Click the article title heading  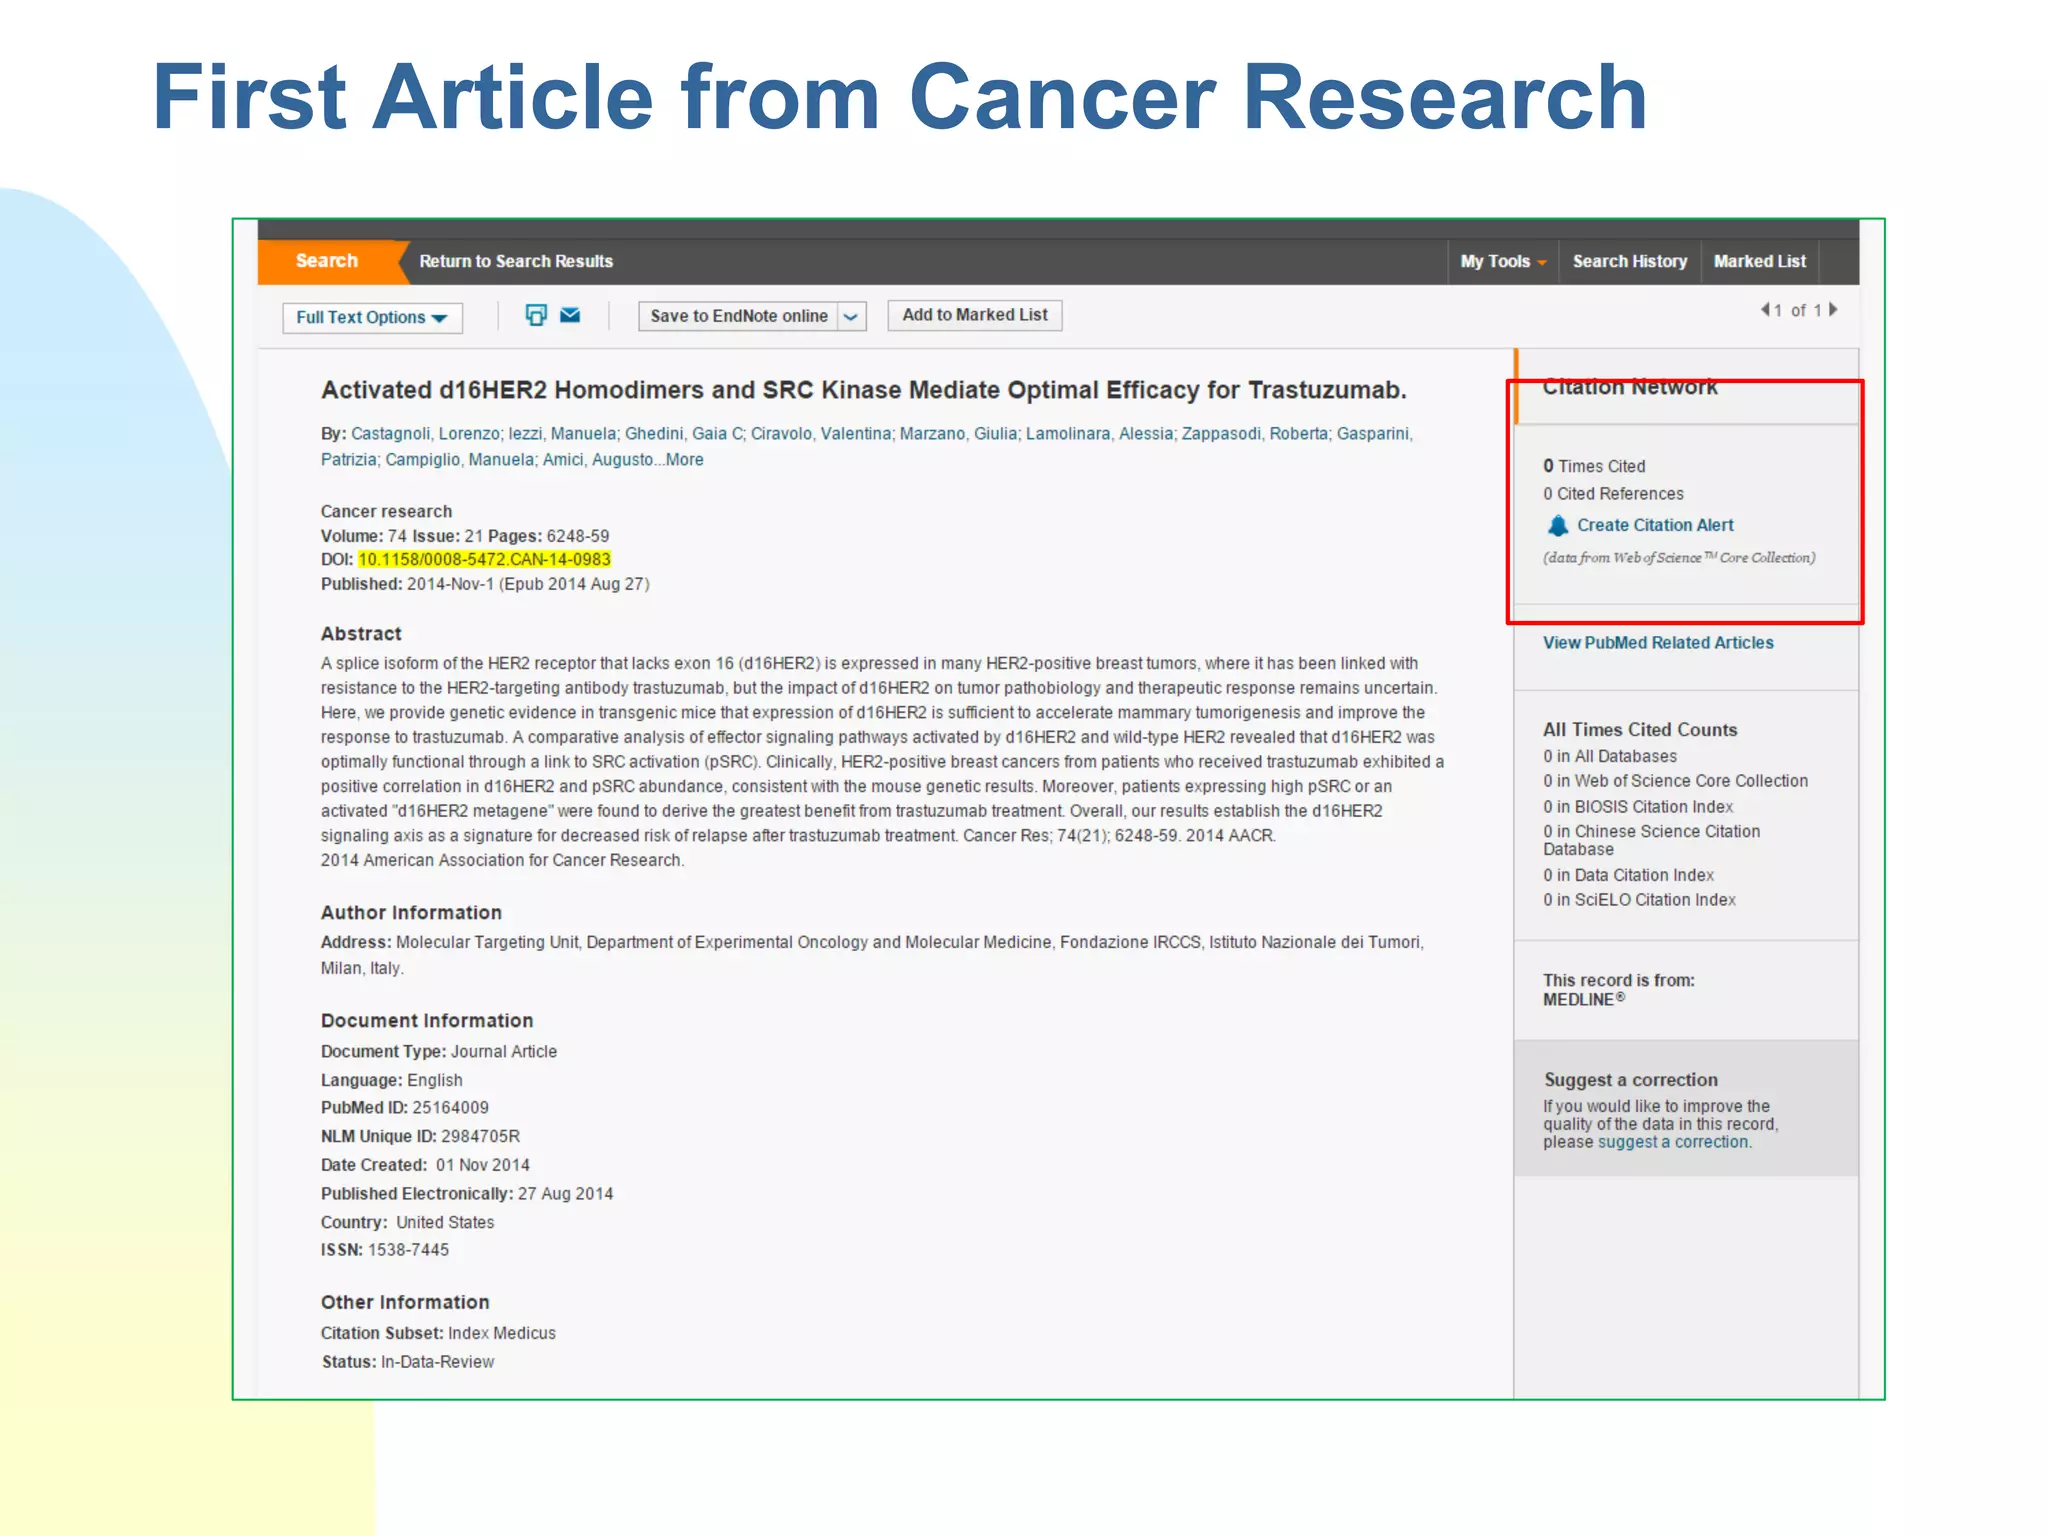coord(863,390)
